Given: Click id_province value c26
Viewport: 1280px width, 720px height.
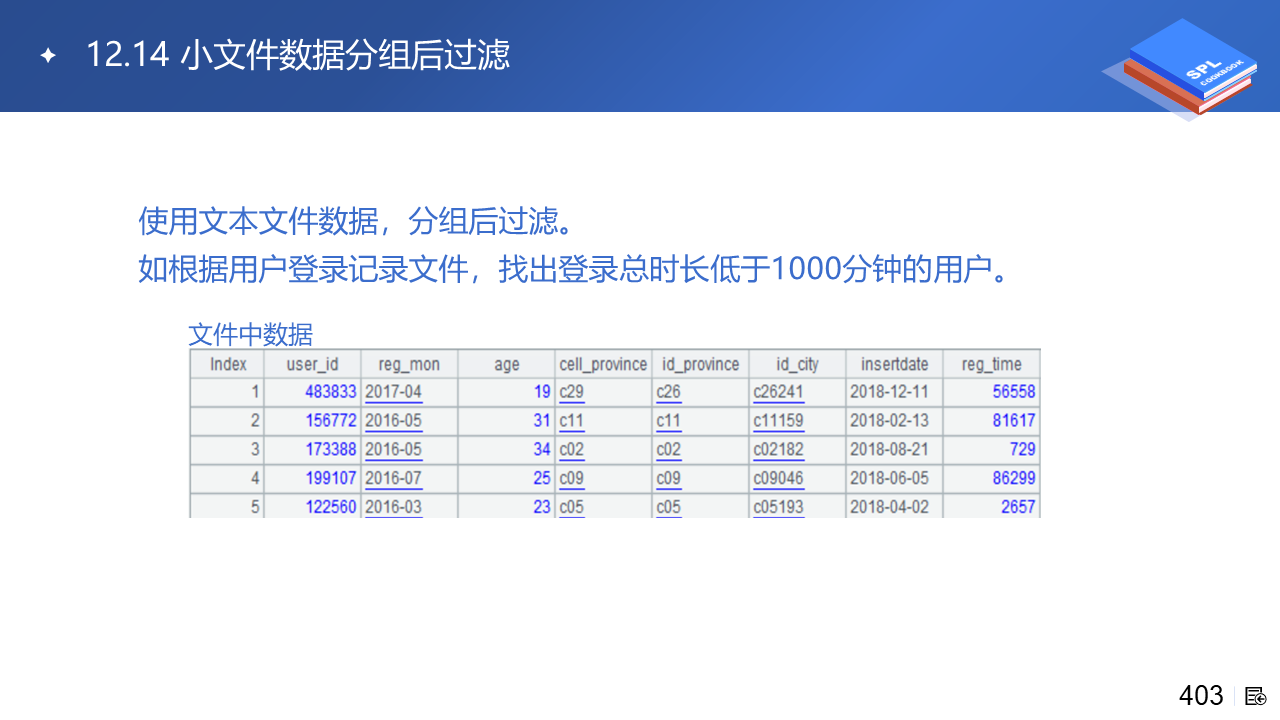Looking at the screenshot, I should click(x=700, y=392).
